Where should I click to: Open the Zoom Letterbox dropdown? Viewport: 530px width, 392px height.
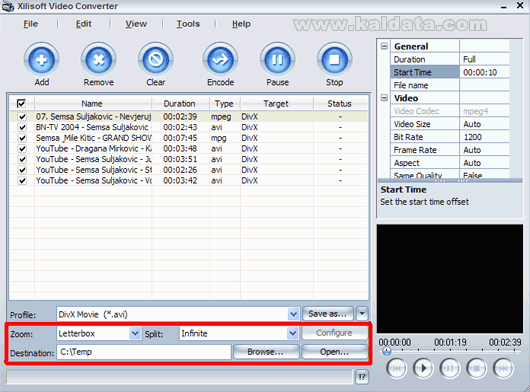(135, 334)
